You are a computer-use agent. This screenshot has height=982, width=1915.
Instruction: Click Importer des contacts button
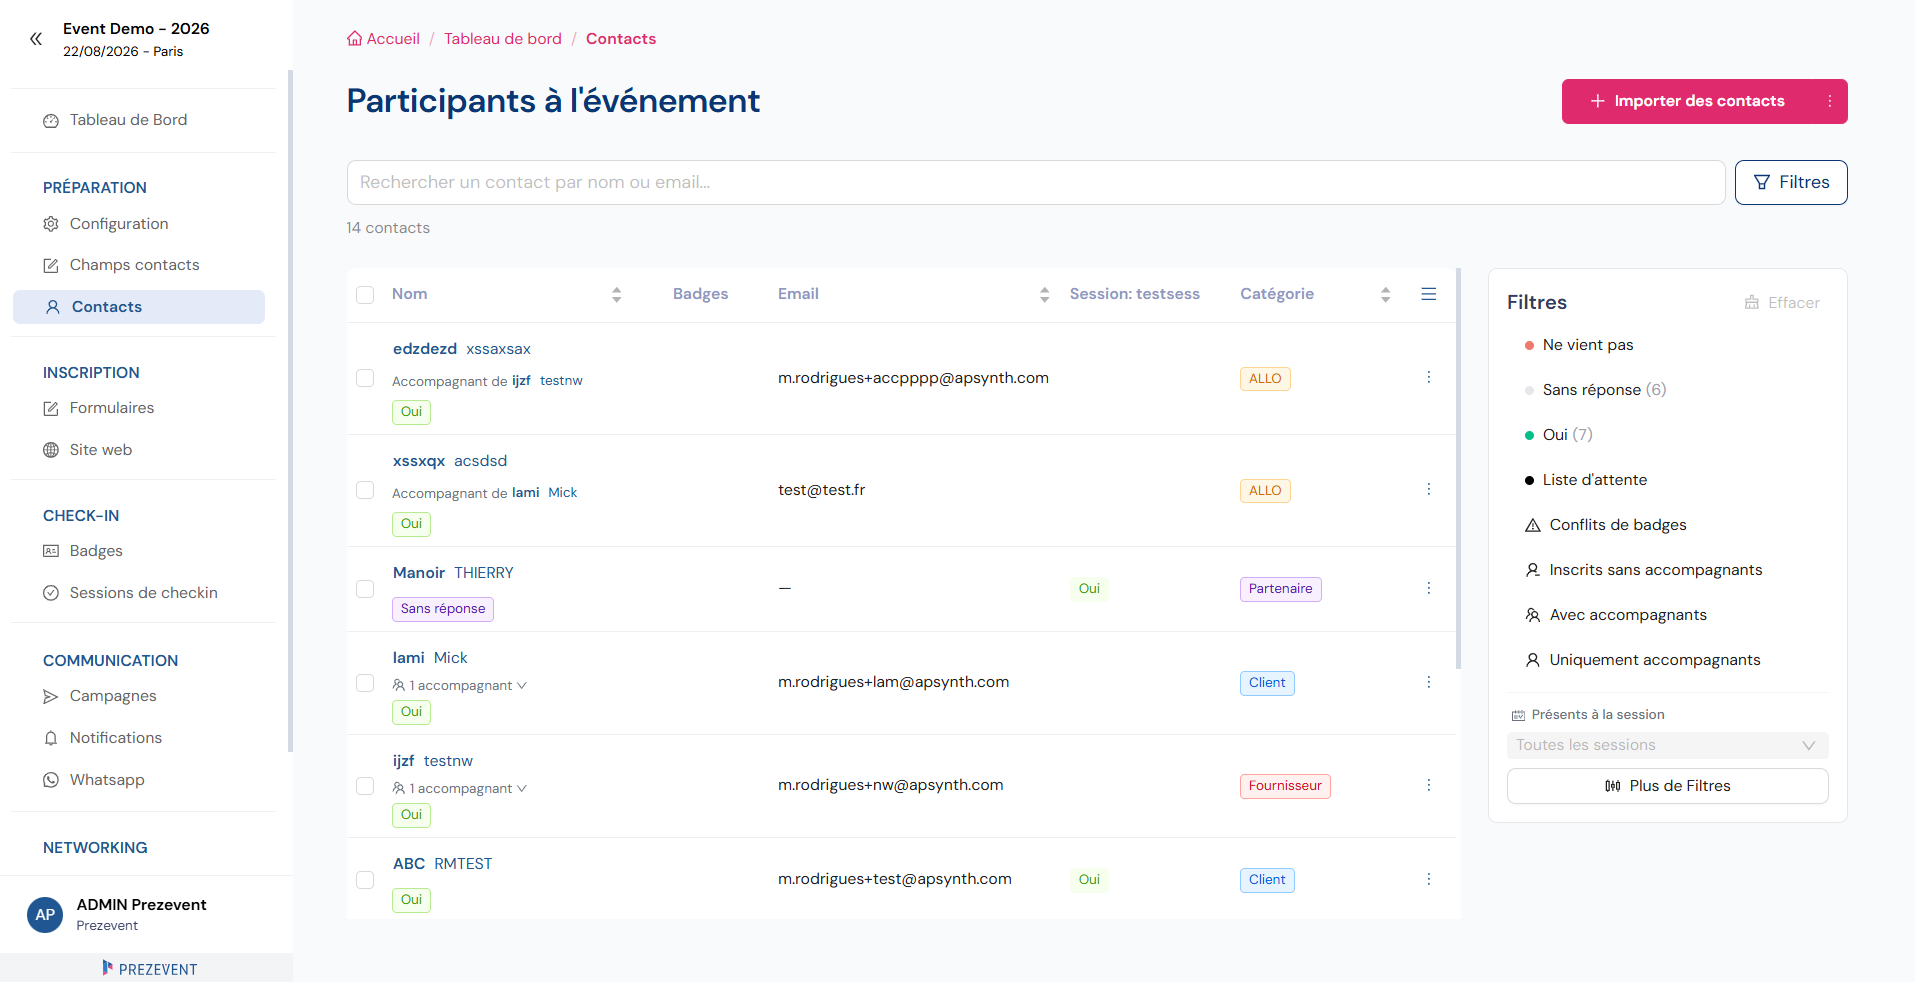1688,101
